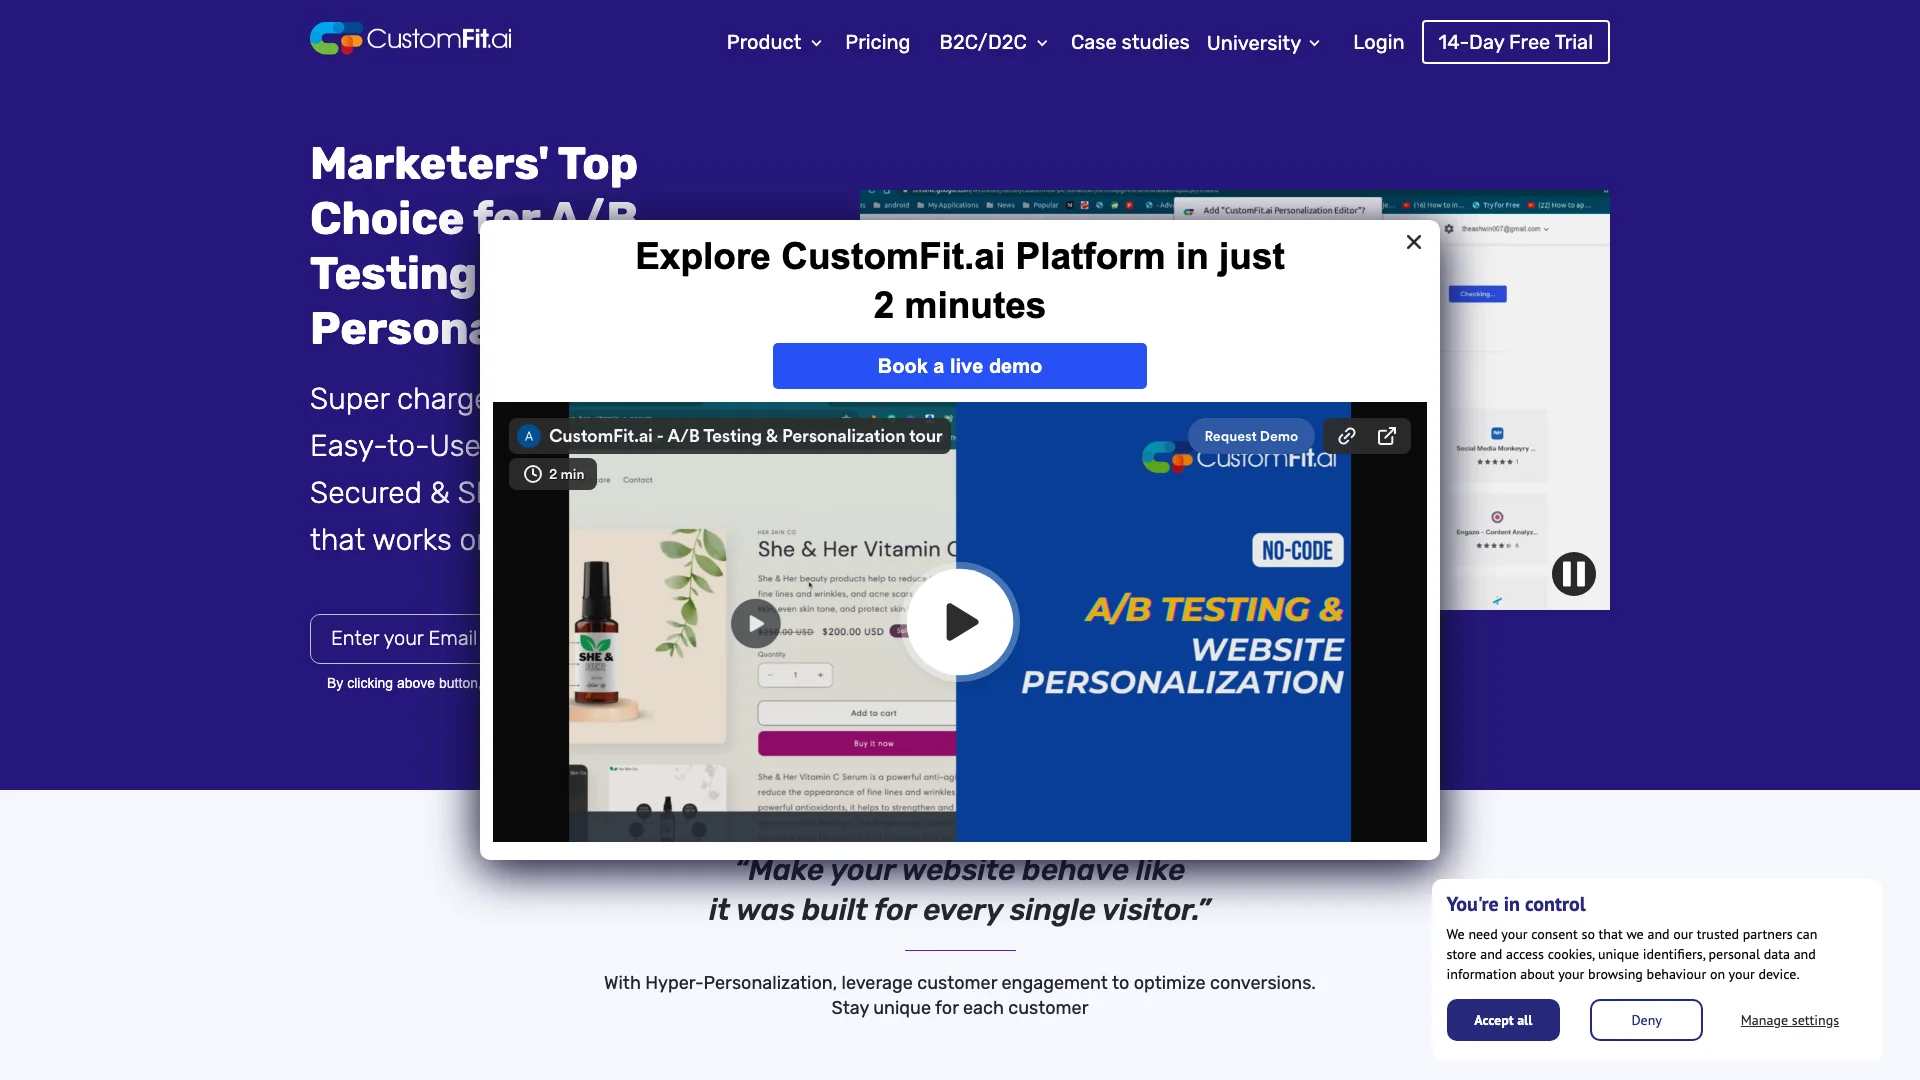1920x1080 pixels.
Task: Expand the B2C/D2C dropdown menu
Action: click(989, 41)
